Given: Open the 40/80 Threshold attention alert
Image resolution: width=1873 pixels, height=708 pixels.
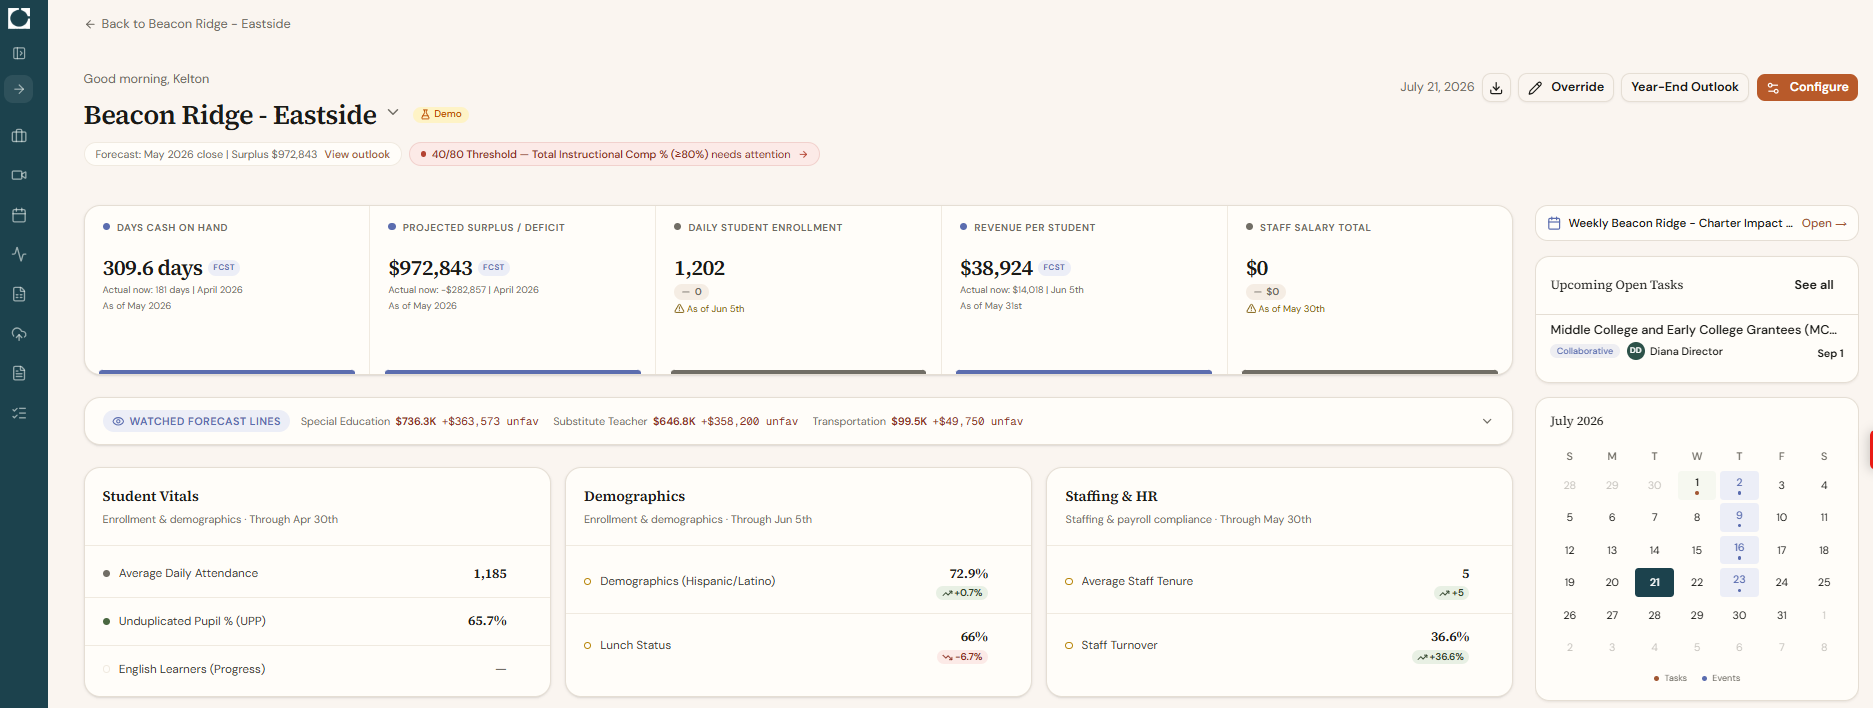Looking at the screenshot, I should point(614,154).
